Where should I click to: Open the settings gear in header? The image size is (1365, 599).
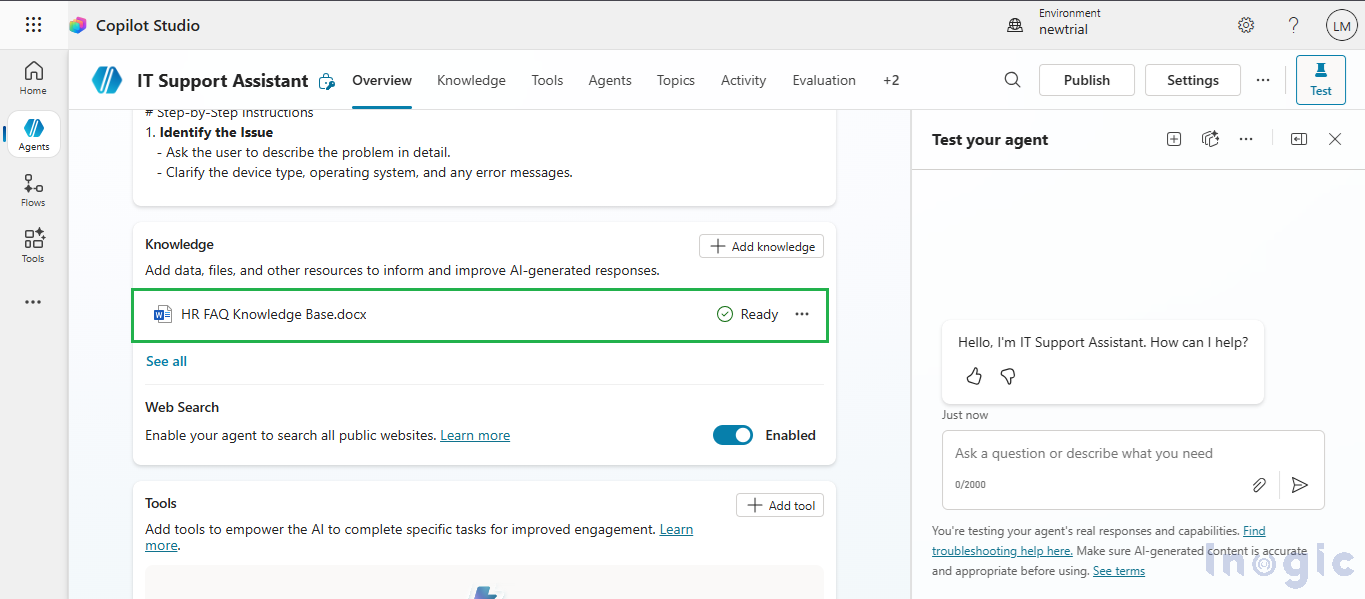(1245, 25)
